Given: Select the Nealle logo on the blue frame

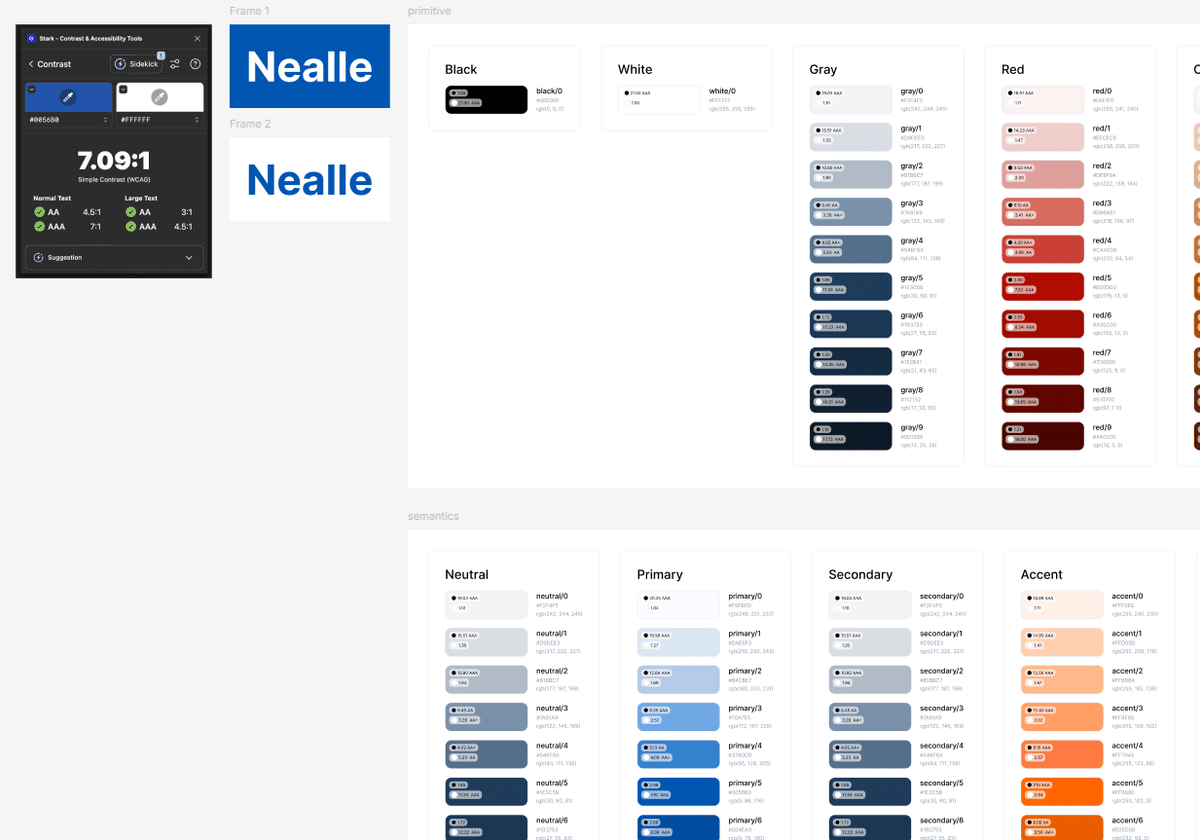Looking at the screenshot, I should [309, 66].
